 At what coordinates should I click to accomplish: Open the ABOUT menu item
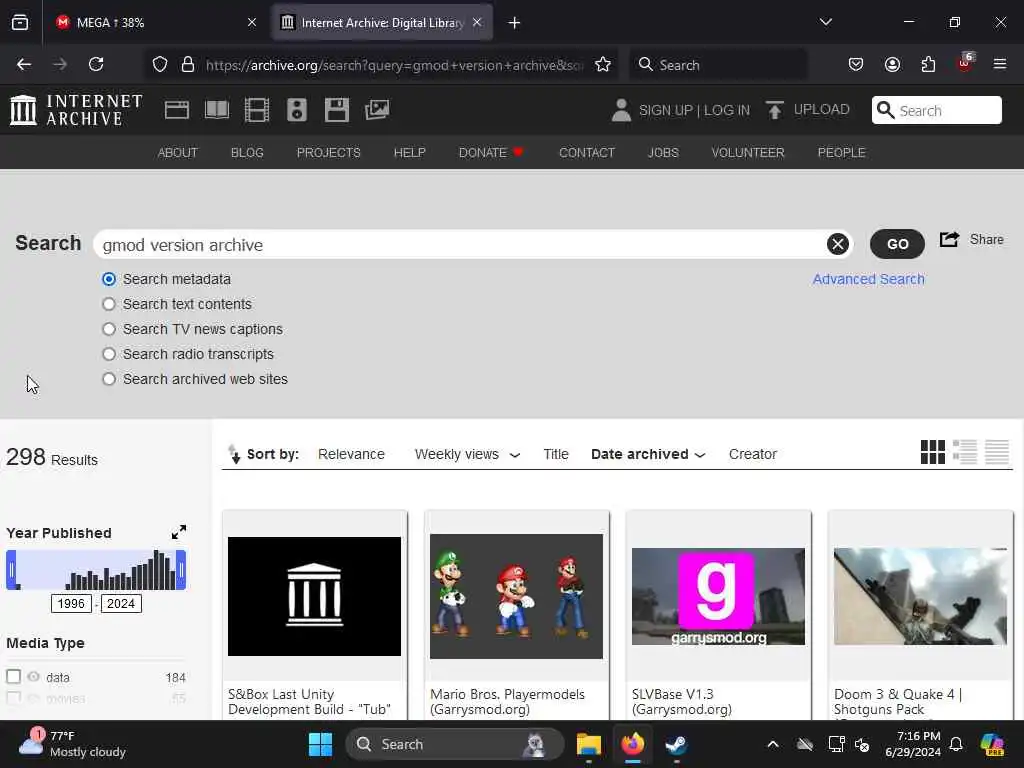pos(178,152)
